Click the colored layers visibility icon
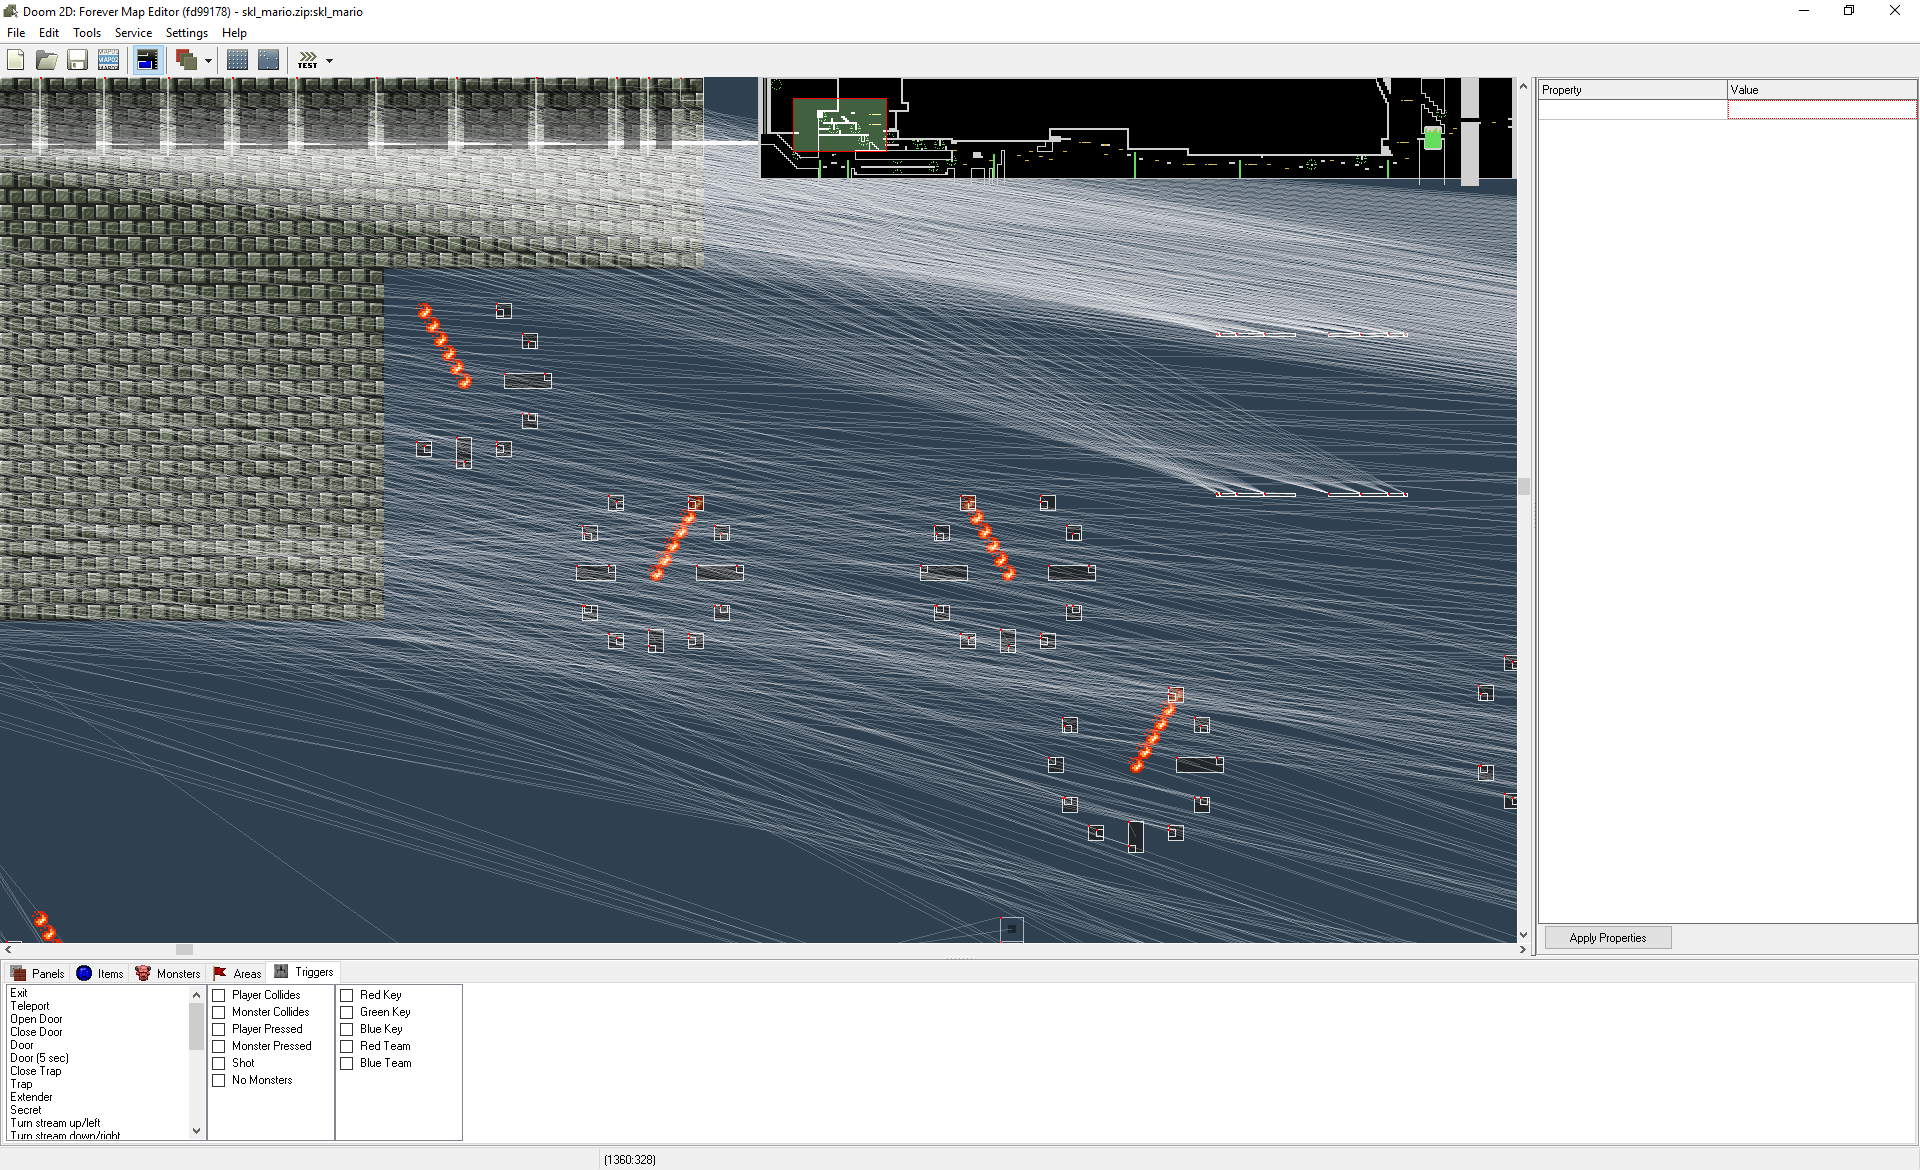 coord(186,60)
